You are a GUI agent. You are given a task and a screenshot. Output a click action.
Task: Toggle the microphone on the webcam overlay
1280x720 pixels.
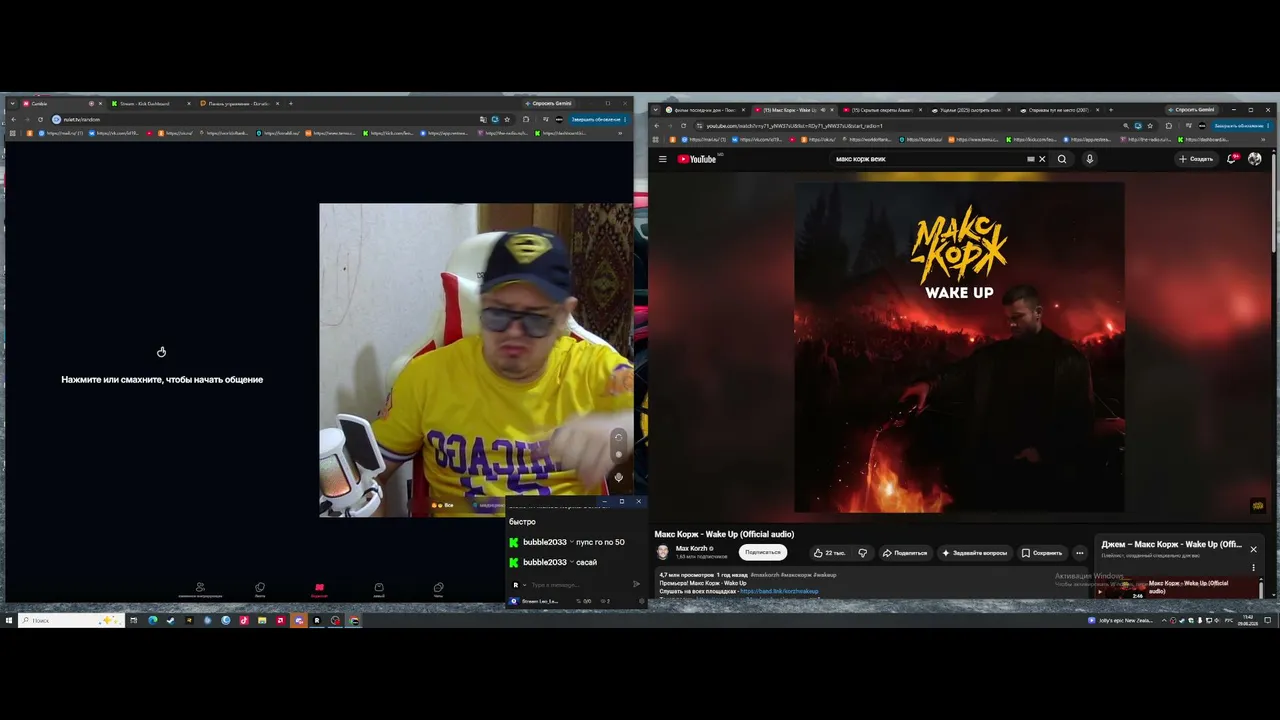tap(618, 477)
